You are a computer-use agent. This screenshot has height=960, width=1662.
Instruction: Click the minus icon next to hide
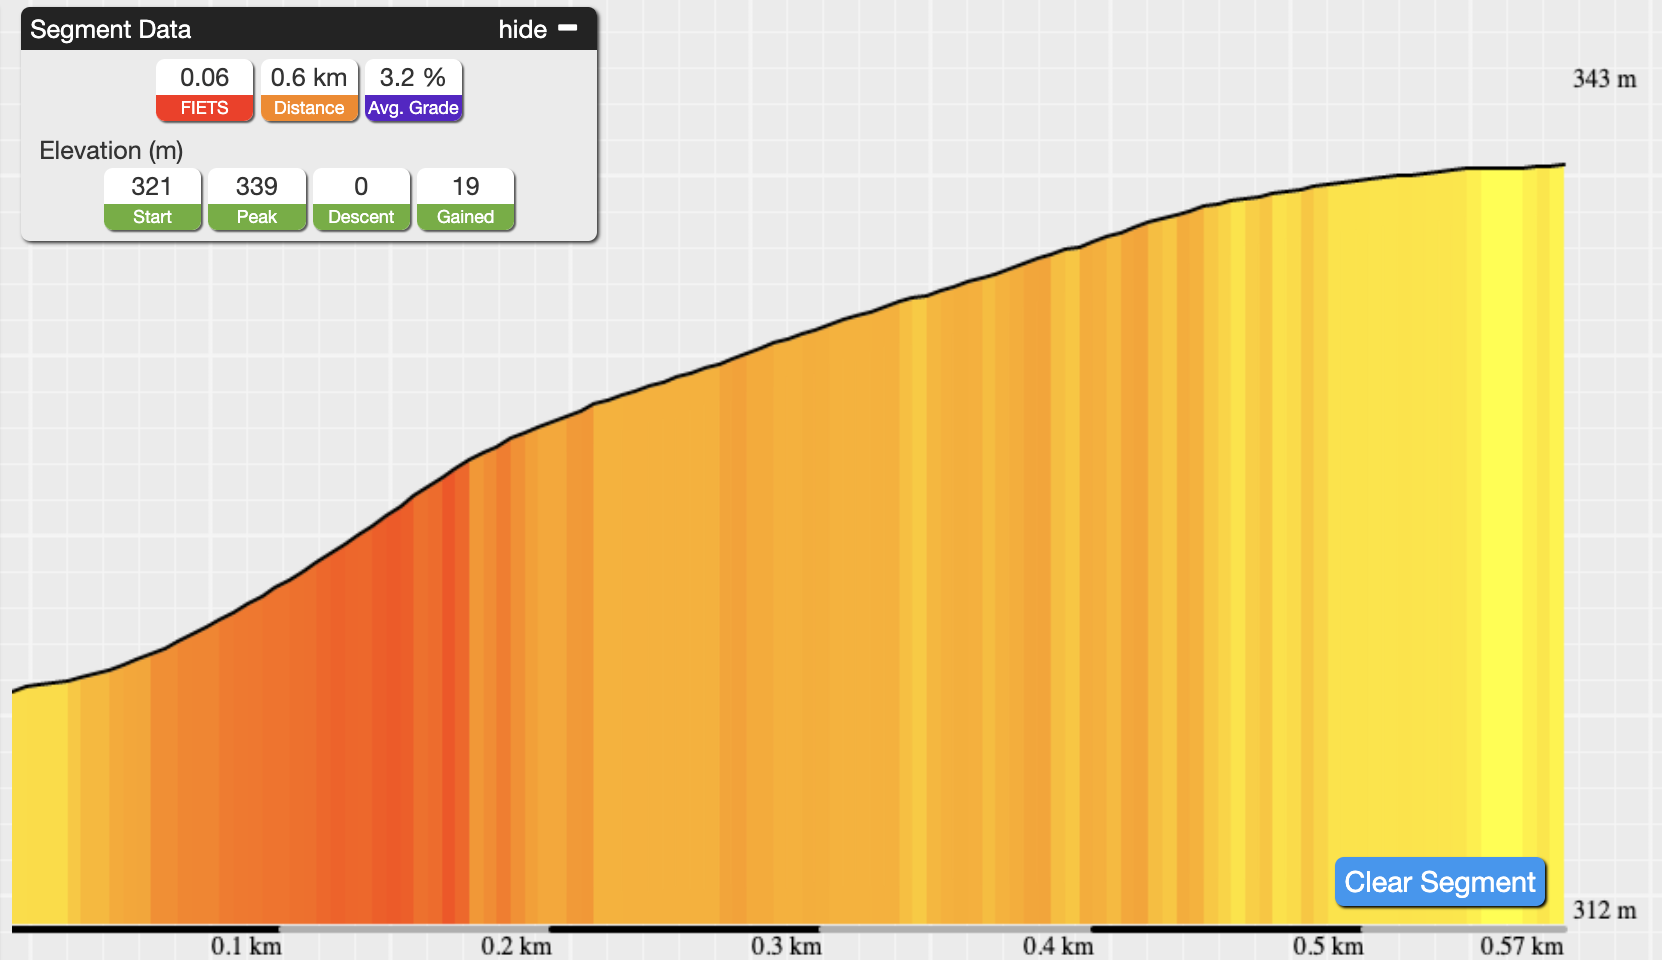[567, 28]
